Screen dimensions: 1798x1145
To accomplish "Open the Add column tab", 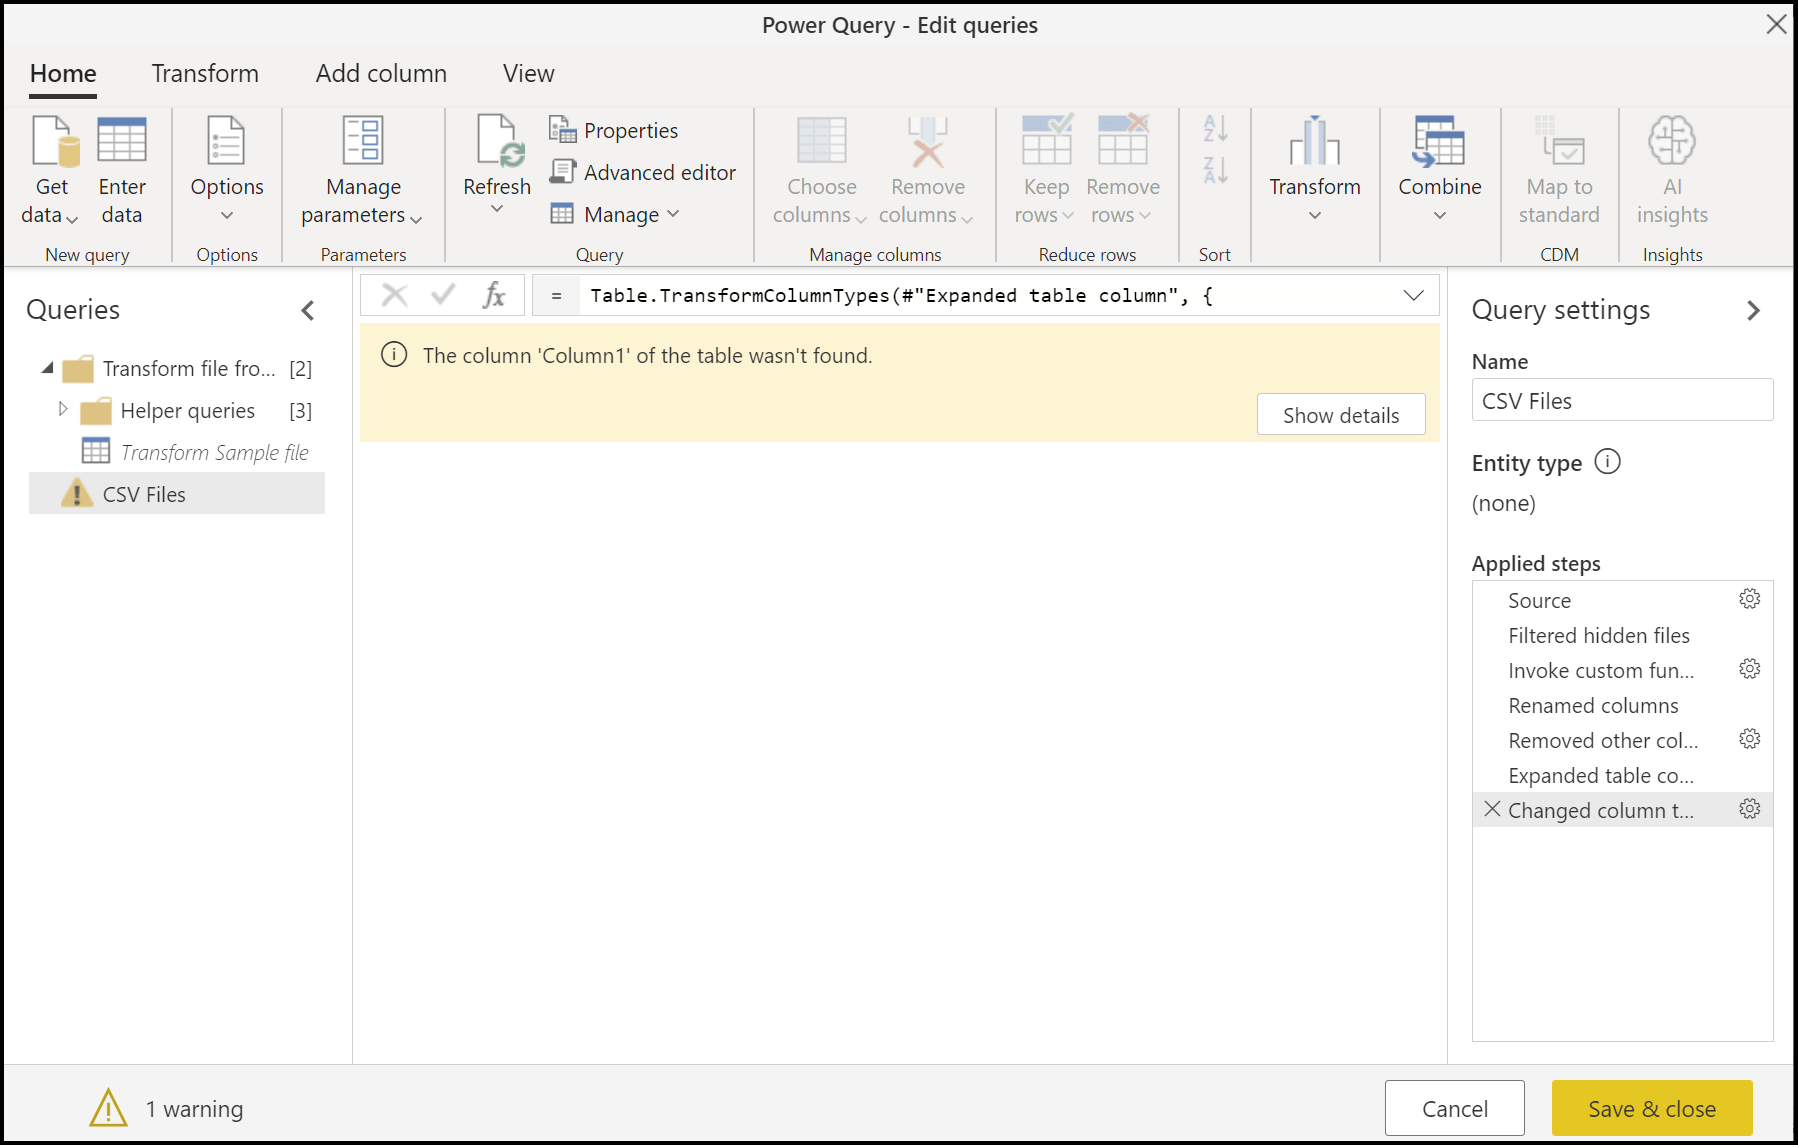I will (380, 73).
